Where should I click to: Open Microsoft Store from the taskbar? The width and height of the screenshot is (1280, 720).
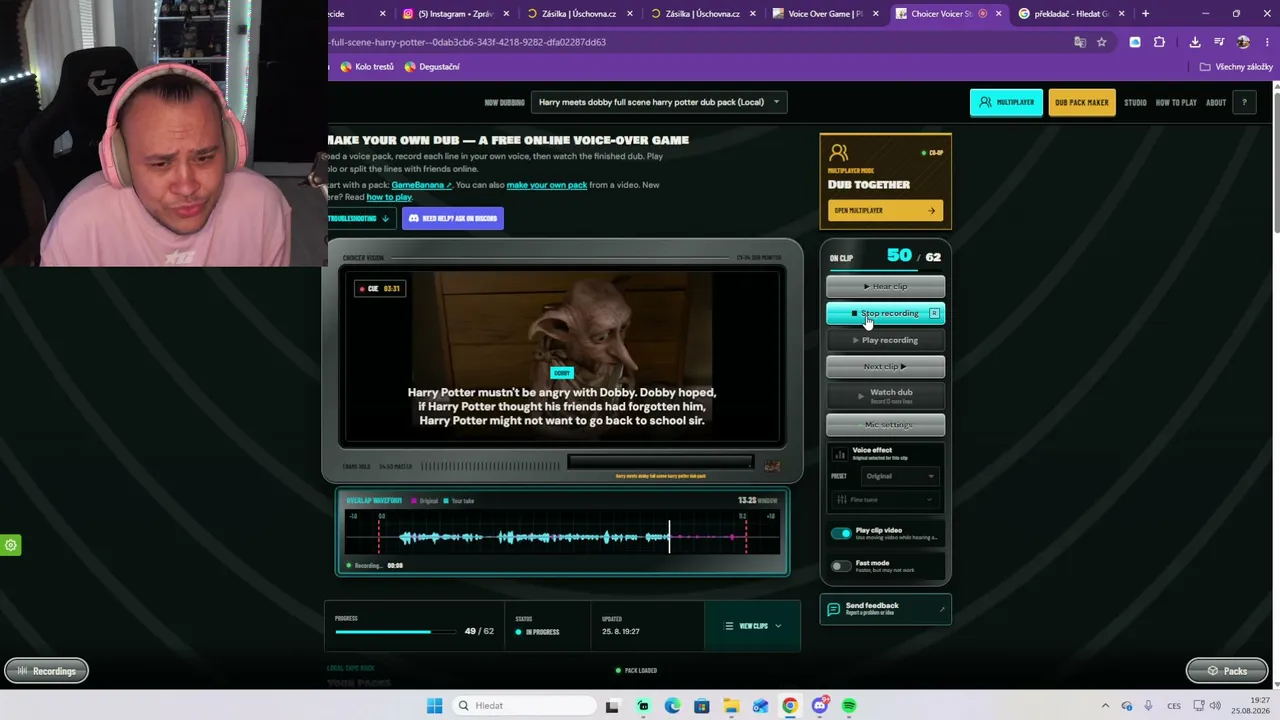point(702,706)
